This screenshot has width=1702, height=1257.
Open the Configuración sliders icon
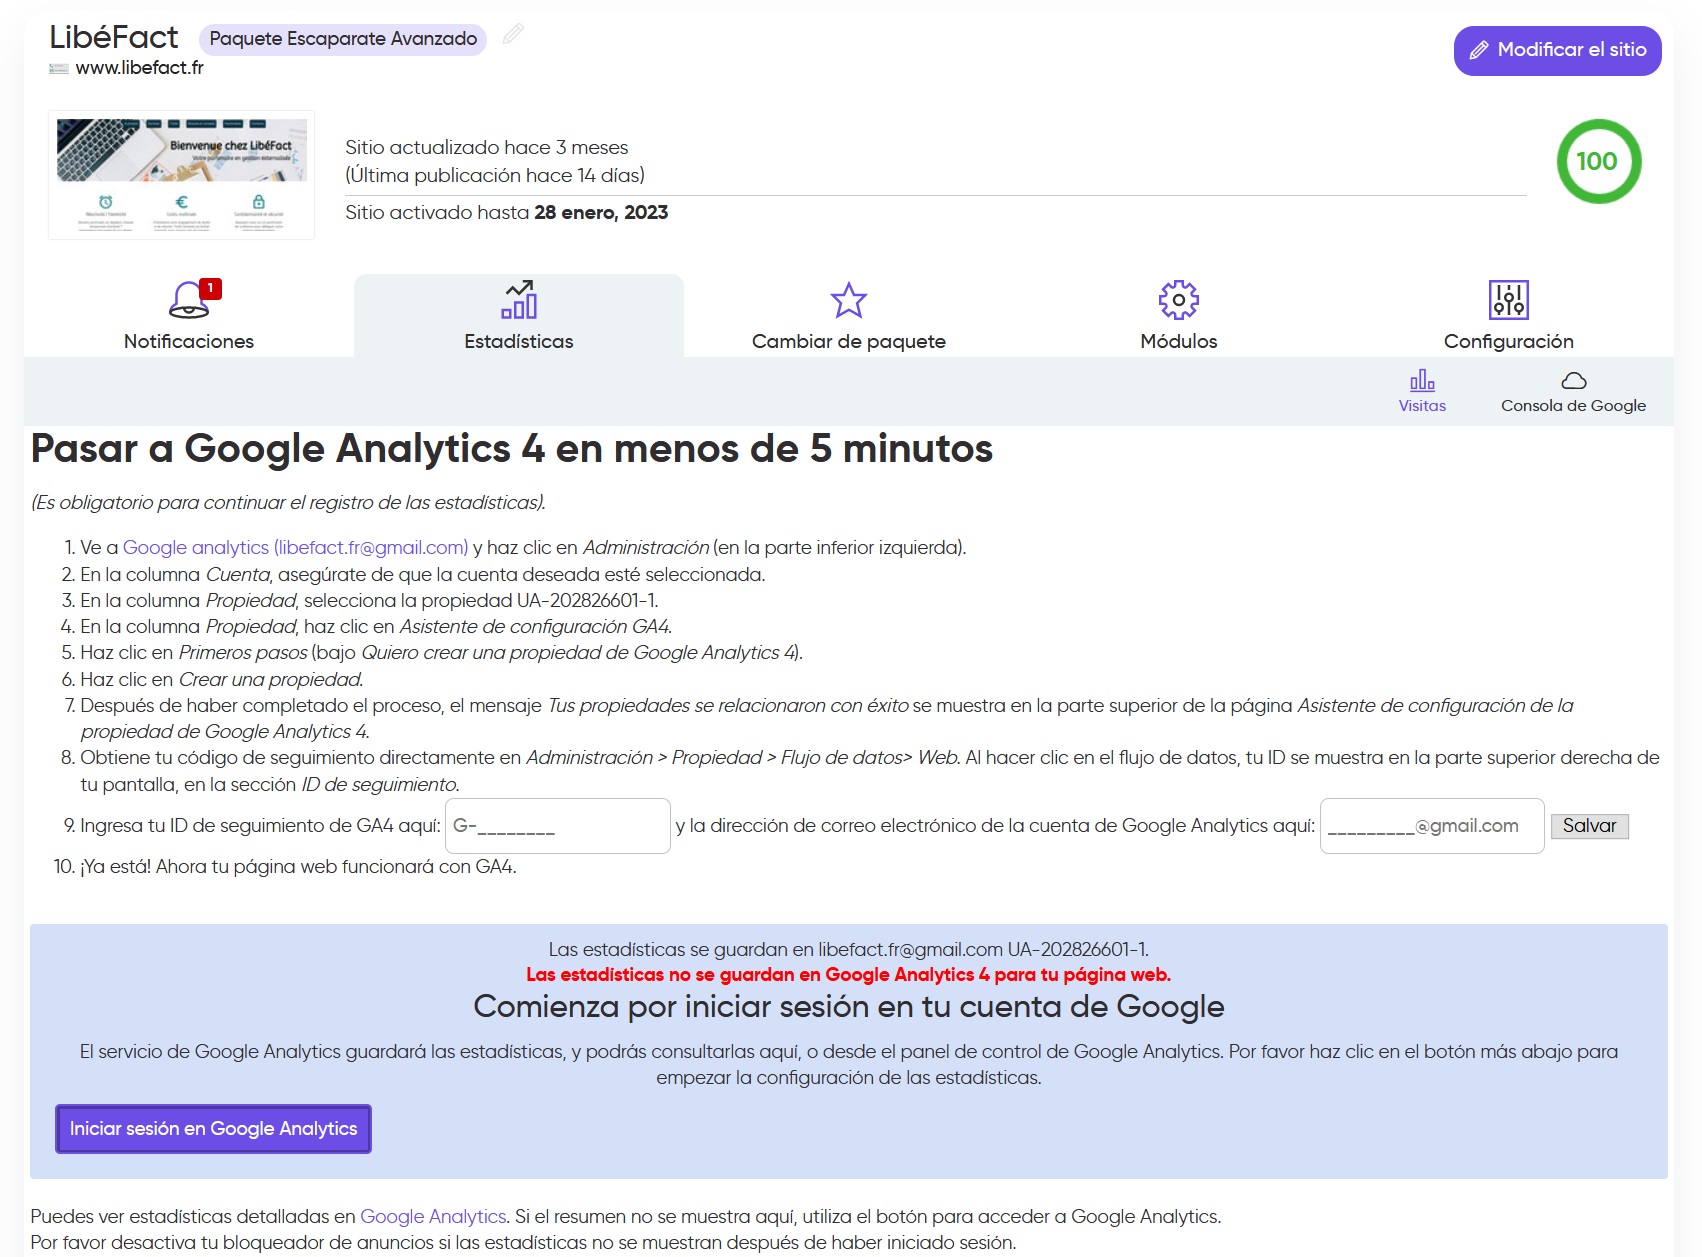coord(1509,300)
